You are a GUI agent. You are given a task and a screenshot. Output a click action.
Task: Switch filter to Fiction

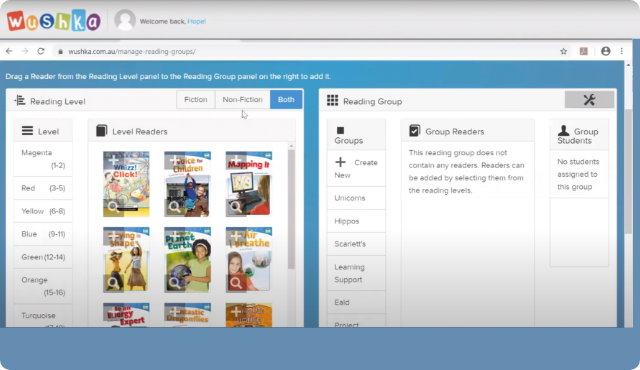(x=196, y=100)
